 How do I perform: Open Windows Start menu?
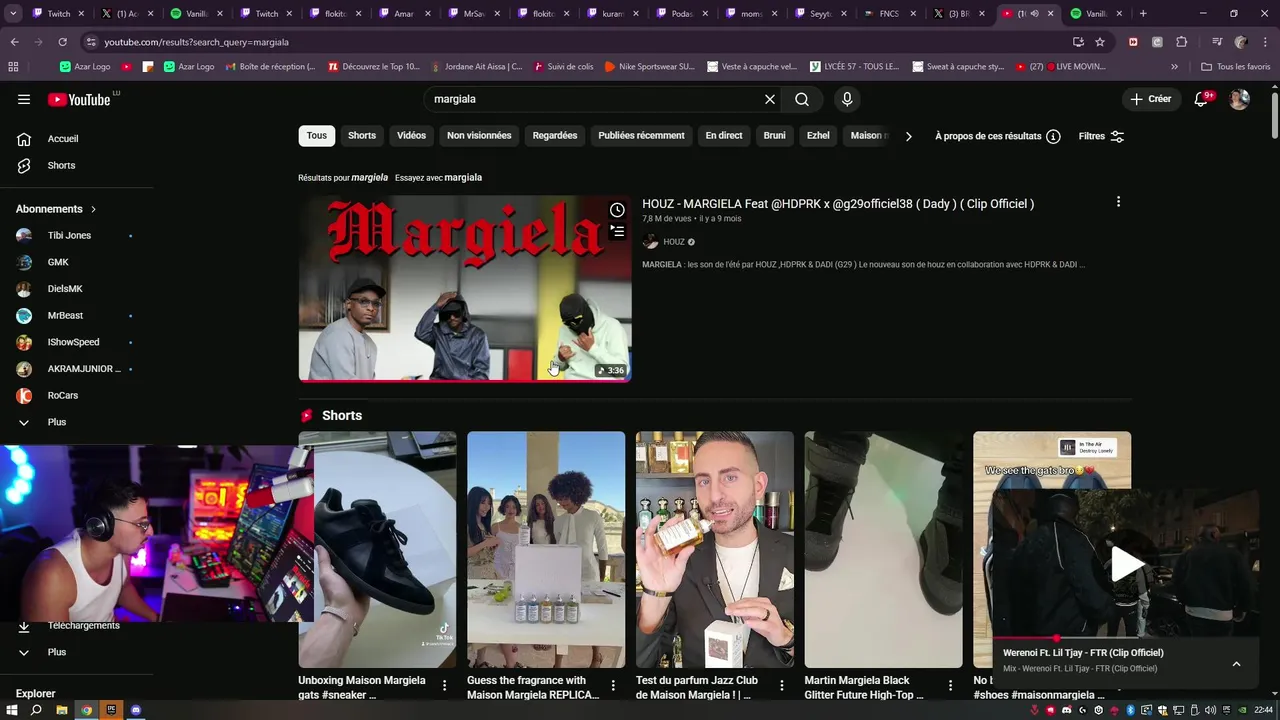point(13,710)
